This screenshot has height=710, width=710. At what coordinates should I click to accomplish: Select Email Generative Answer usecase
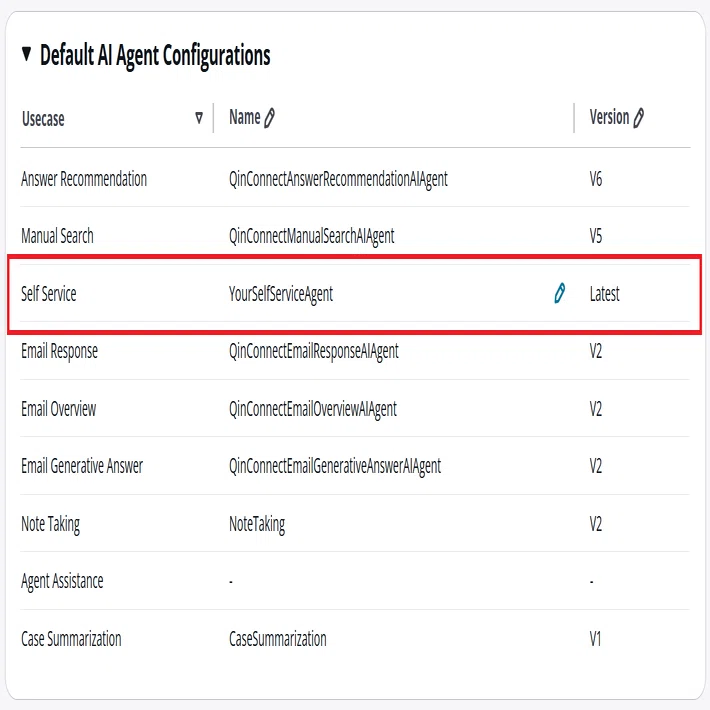(x=82, y=466)
